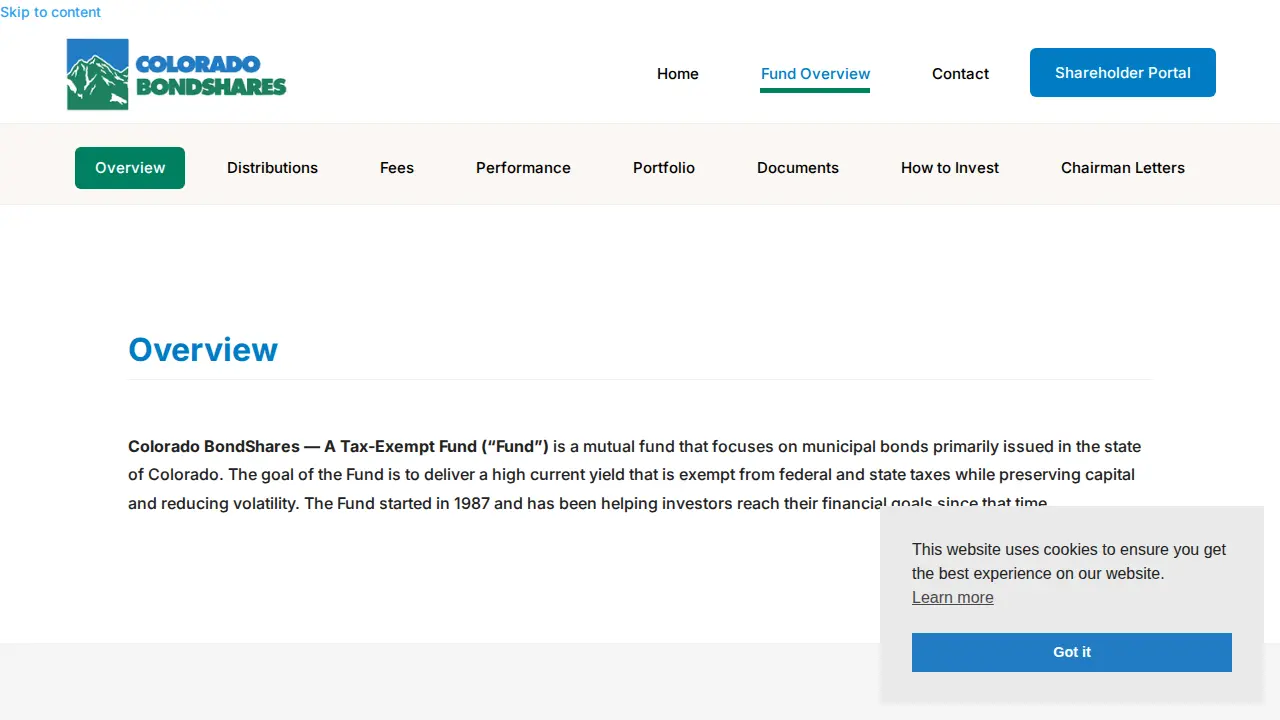
Task: Go to the Contact page
Action: (x=960, y=74)
